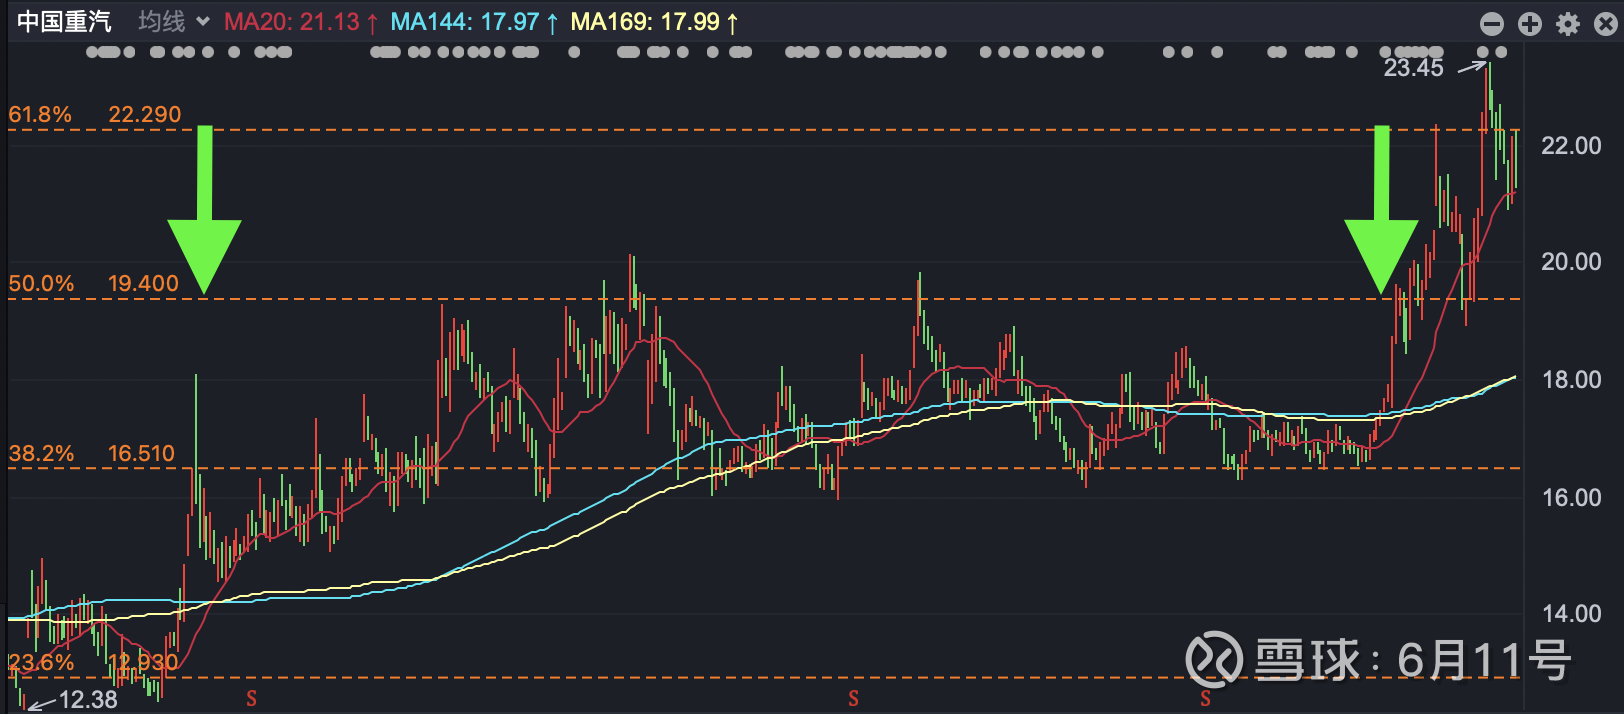Click the 61.8% Fibonacci level label
Screen dimensions: 1624x714
[40, 115]
